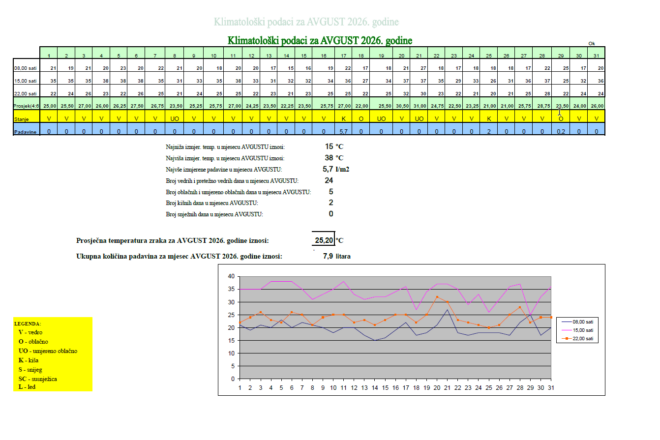Select the 5,7 l/m2 highest precipitation value
Screen dimensions: 660x440
point(336,169)
